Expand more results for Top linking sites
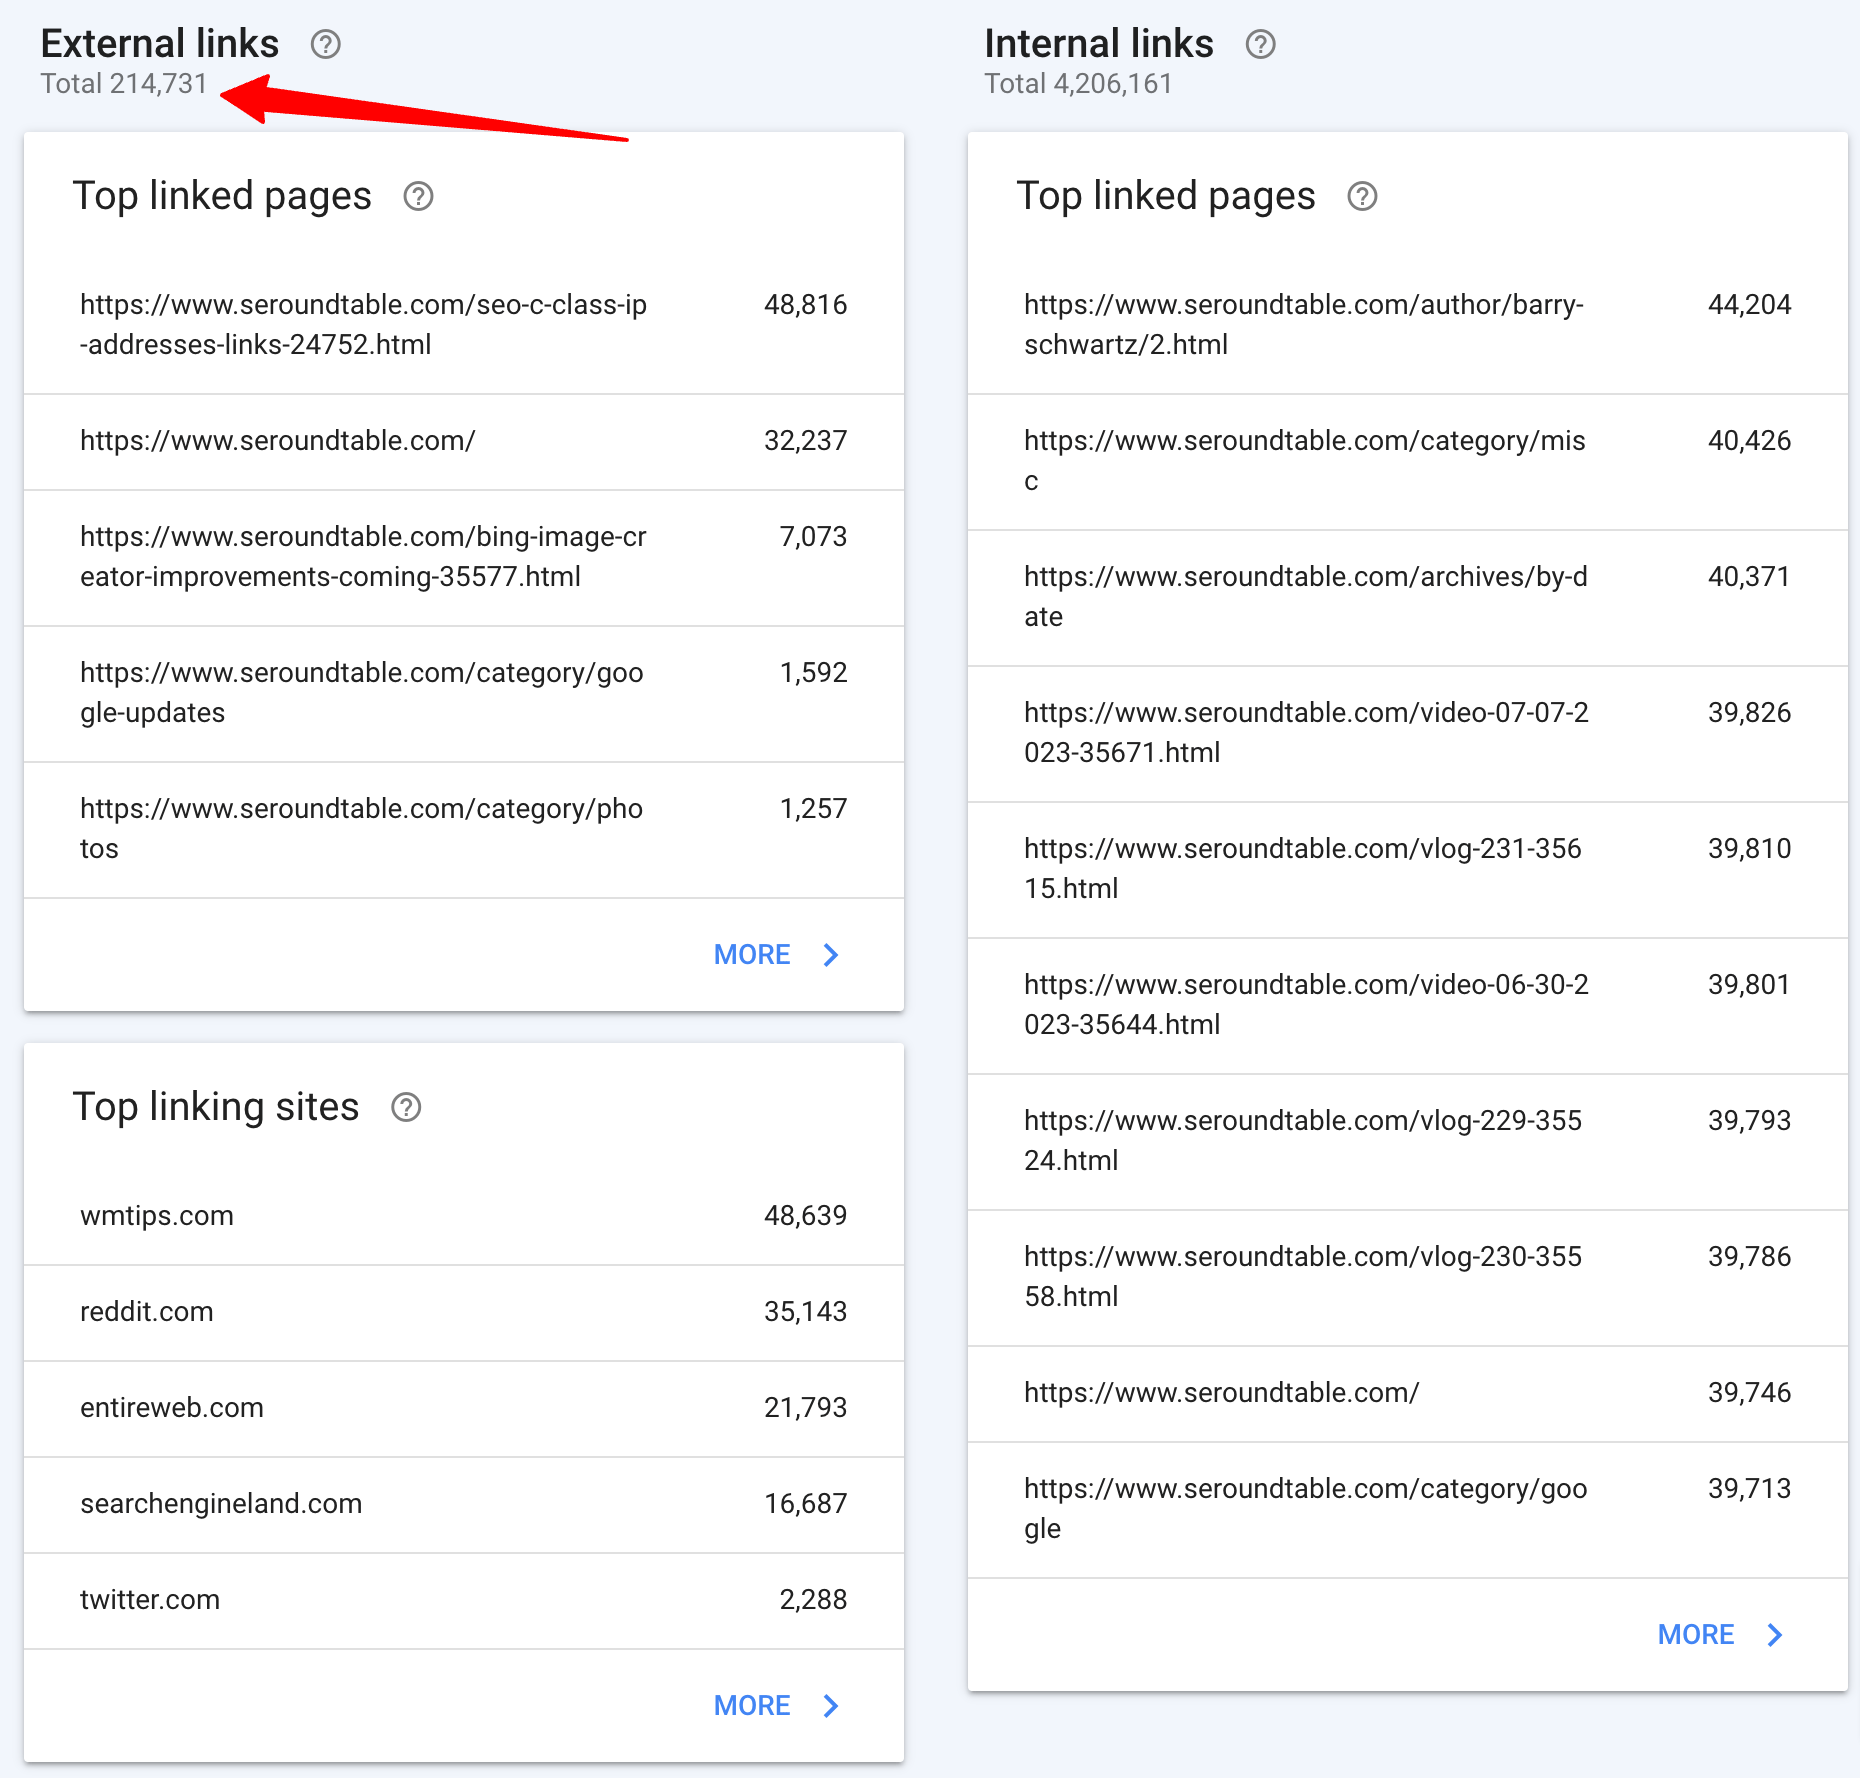Image resolution: width=1860 pixels, height=1778 pixels. (751, 1706)
